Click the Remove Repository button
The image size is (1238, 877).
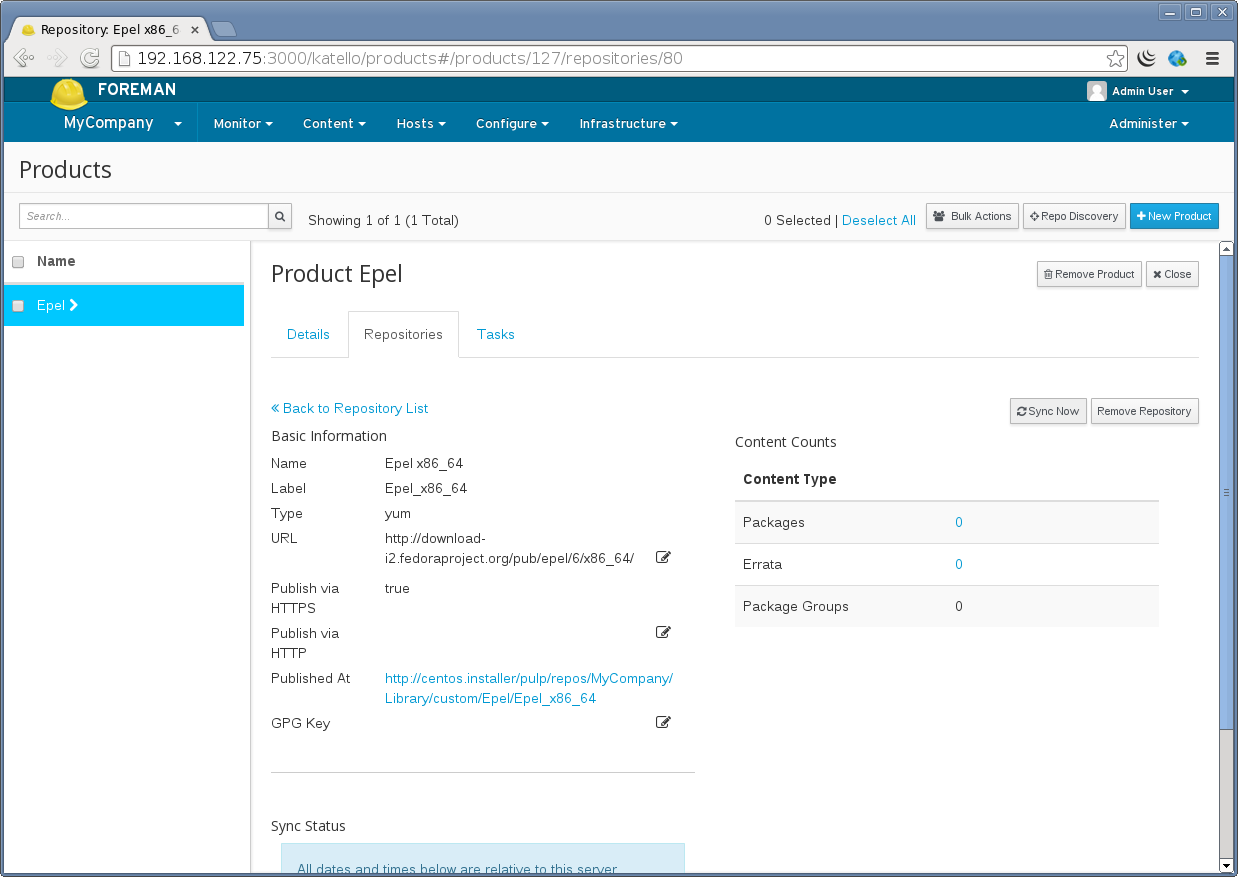pos(1144,411)
